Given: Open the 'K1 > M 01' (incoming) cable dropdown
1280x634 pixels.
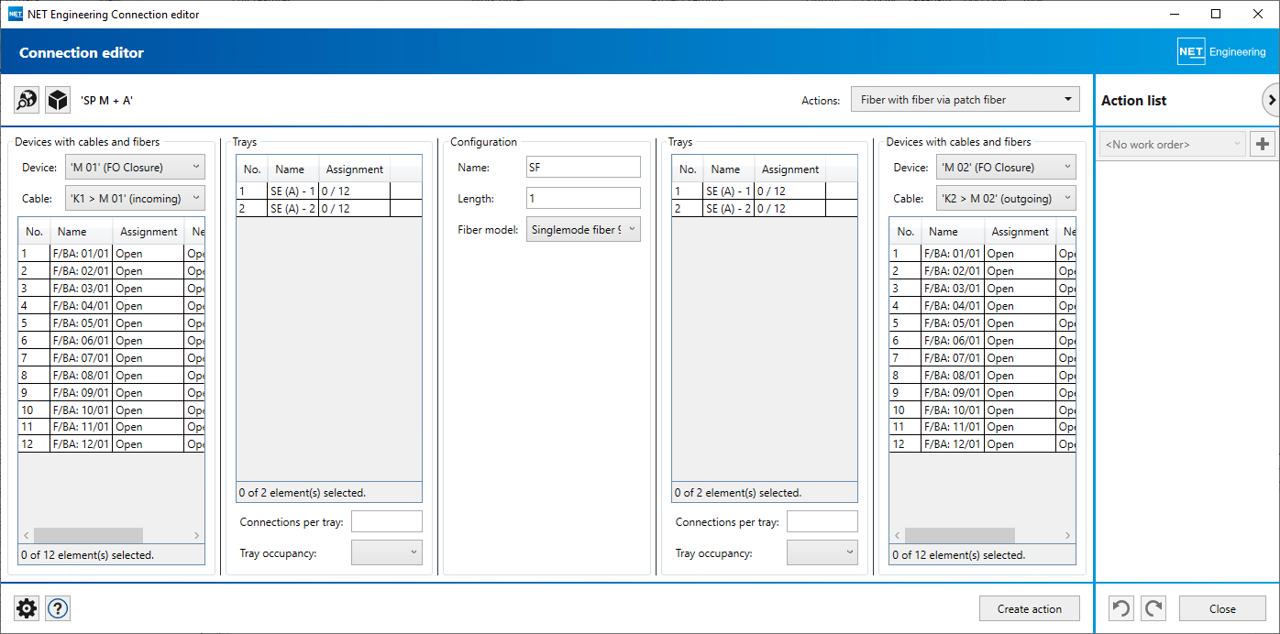Looking at the screenshot, I should [x=135, y=198].
